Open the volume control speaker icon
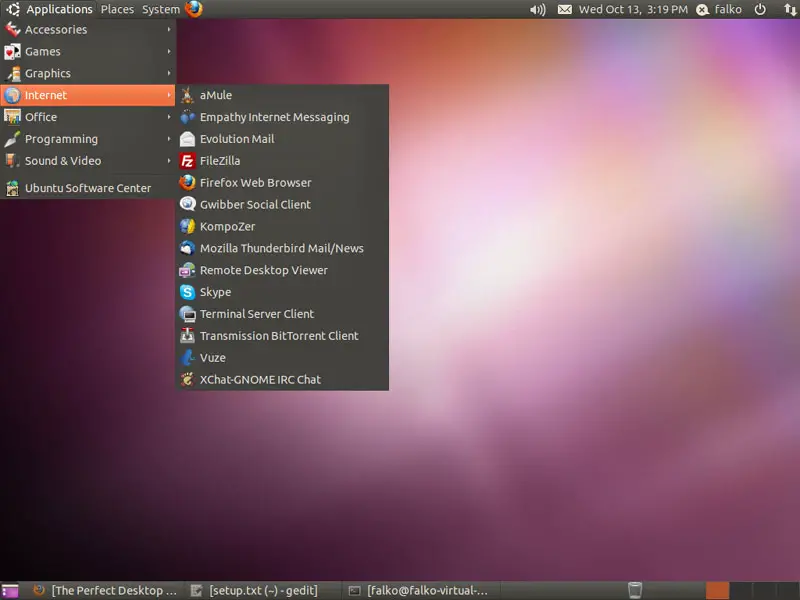Viewport: 800px width, 600px height. pyautogui.click(x=538, y=10)
